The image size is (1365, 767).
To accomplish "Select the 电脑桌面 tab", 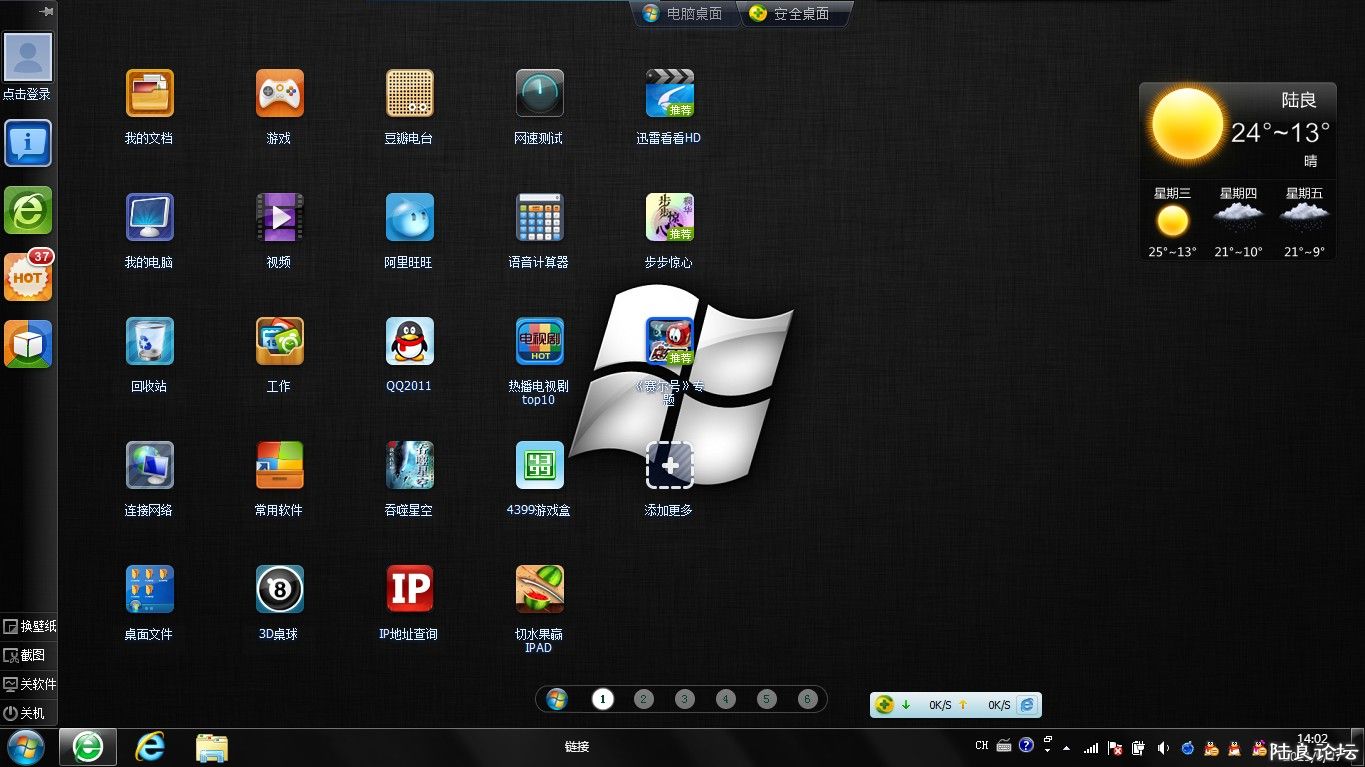I will click(686, 14).
